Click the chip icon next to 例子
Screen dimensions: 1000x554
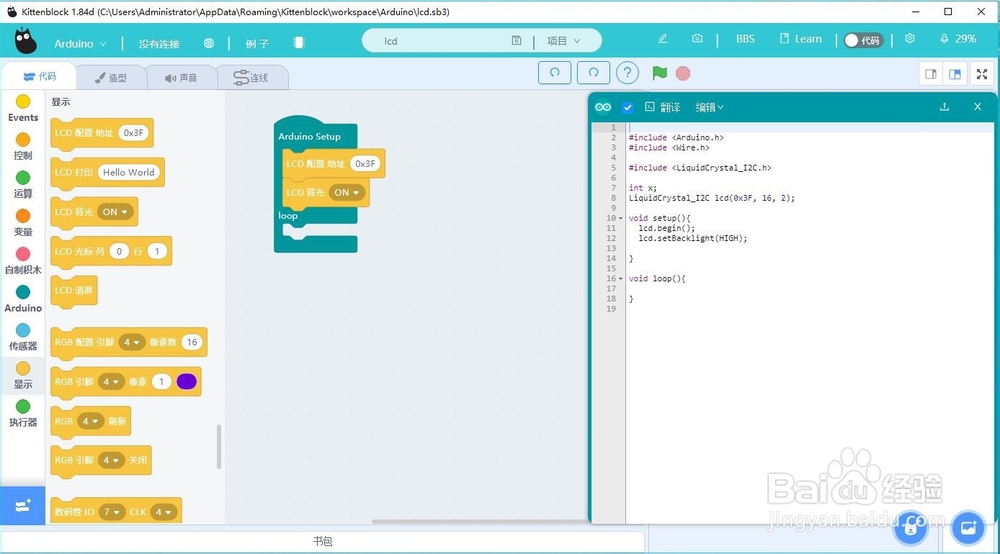pos(298,43)
